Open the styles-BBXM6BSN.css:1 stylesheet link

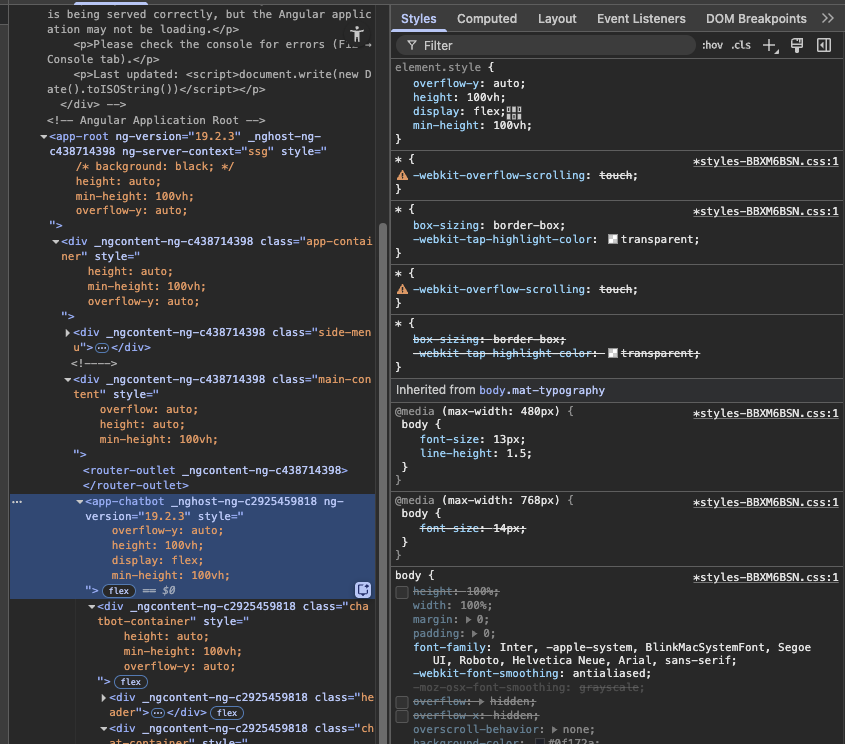(766, 161)
